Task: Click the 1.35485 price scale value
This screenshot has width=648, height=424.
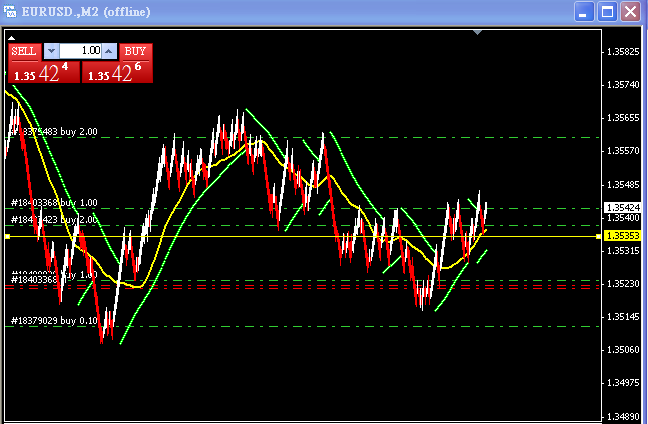Action: (623, 184)
